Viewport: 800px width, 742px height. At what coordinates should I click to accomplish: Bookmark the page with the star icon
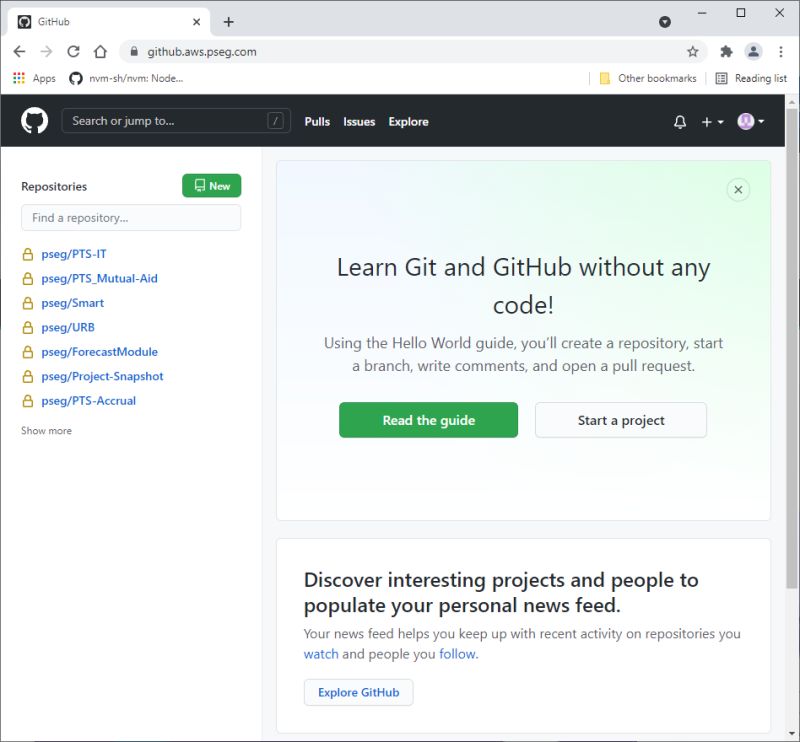692,51
